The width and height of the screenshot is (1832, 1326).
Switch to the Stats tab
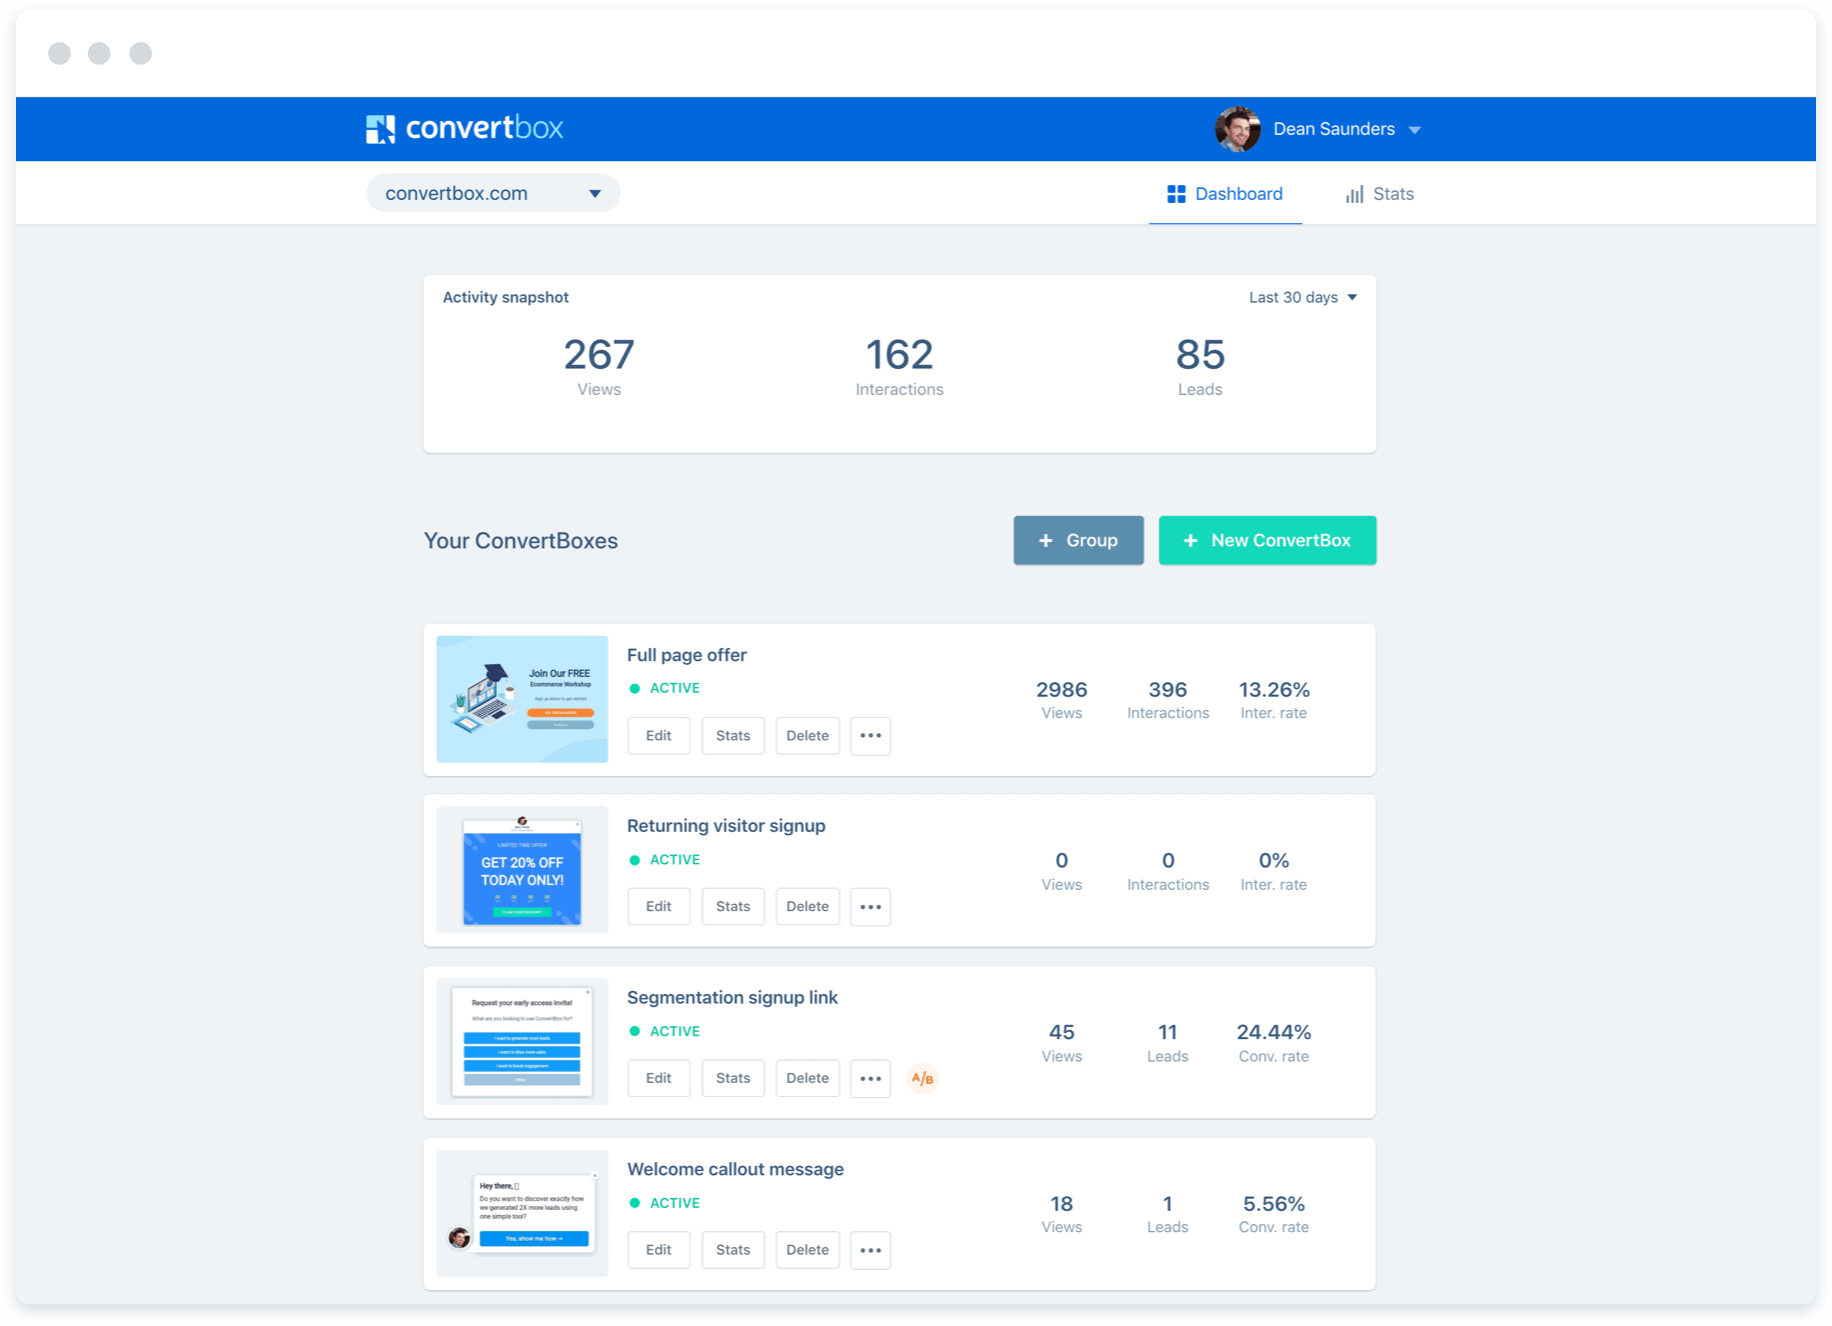pyautogui.click(x=1379, y=194)
